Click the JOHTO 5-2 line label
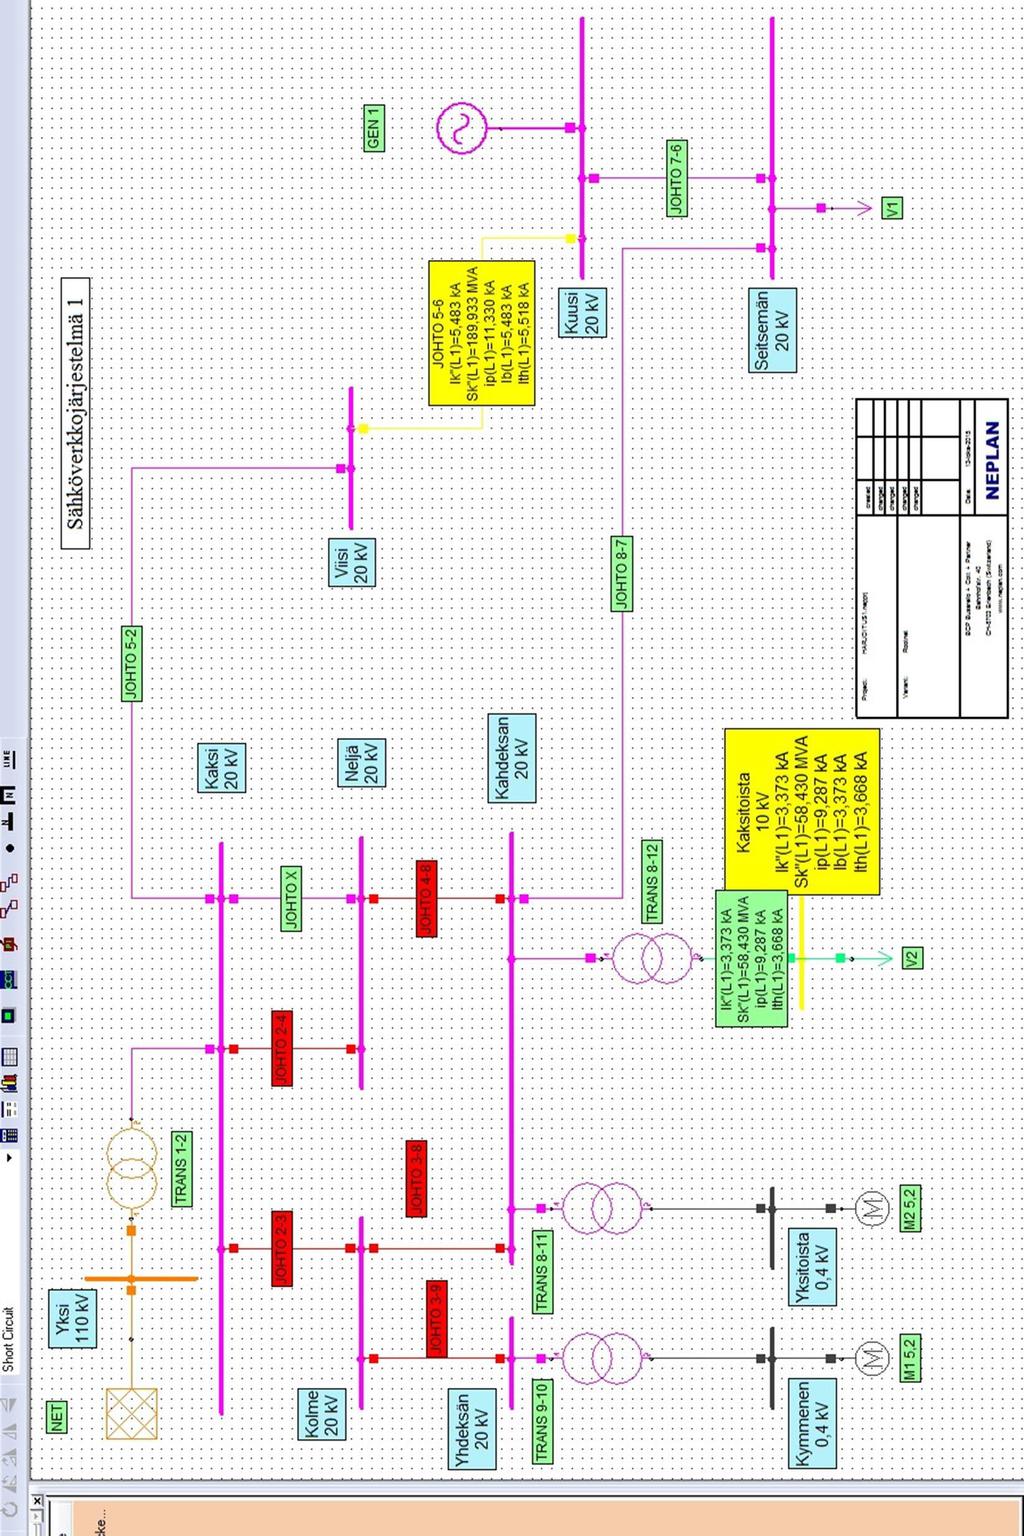The image size is (1024, 1536). [131, 662]
